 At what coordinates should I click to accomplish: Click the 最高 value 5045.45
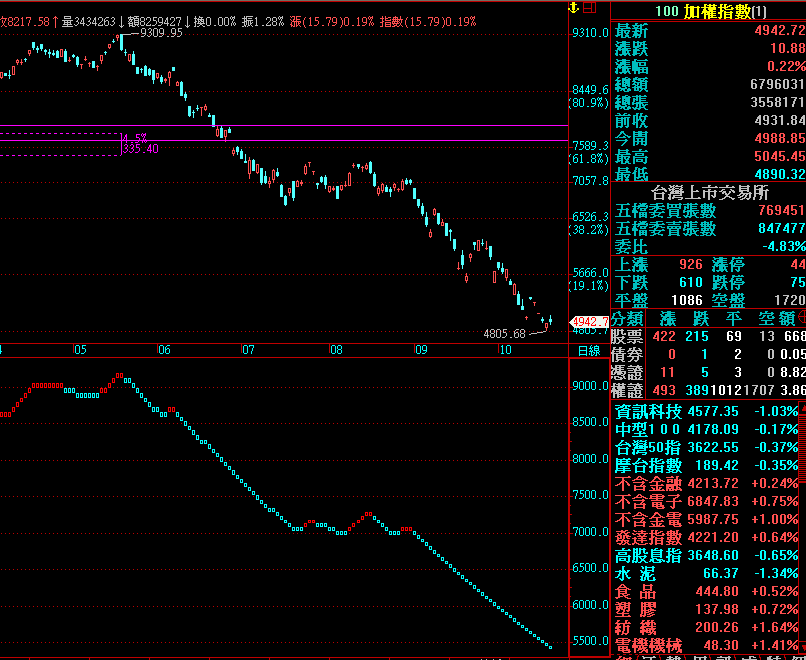[x=780, y=156]
